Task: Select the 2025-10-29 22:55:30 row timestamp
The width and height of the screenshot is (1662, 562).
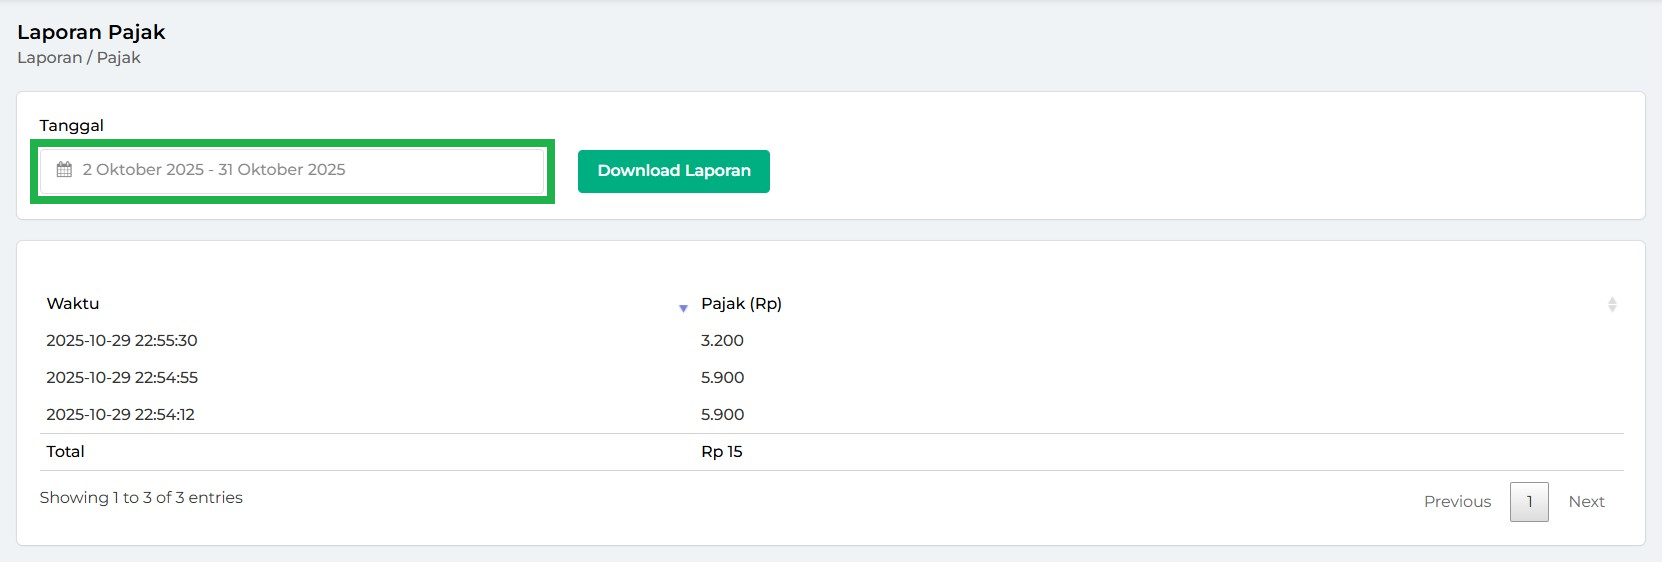Action: [122, 341]
